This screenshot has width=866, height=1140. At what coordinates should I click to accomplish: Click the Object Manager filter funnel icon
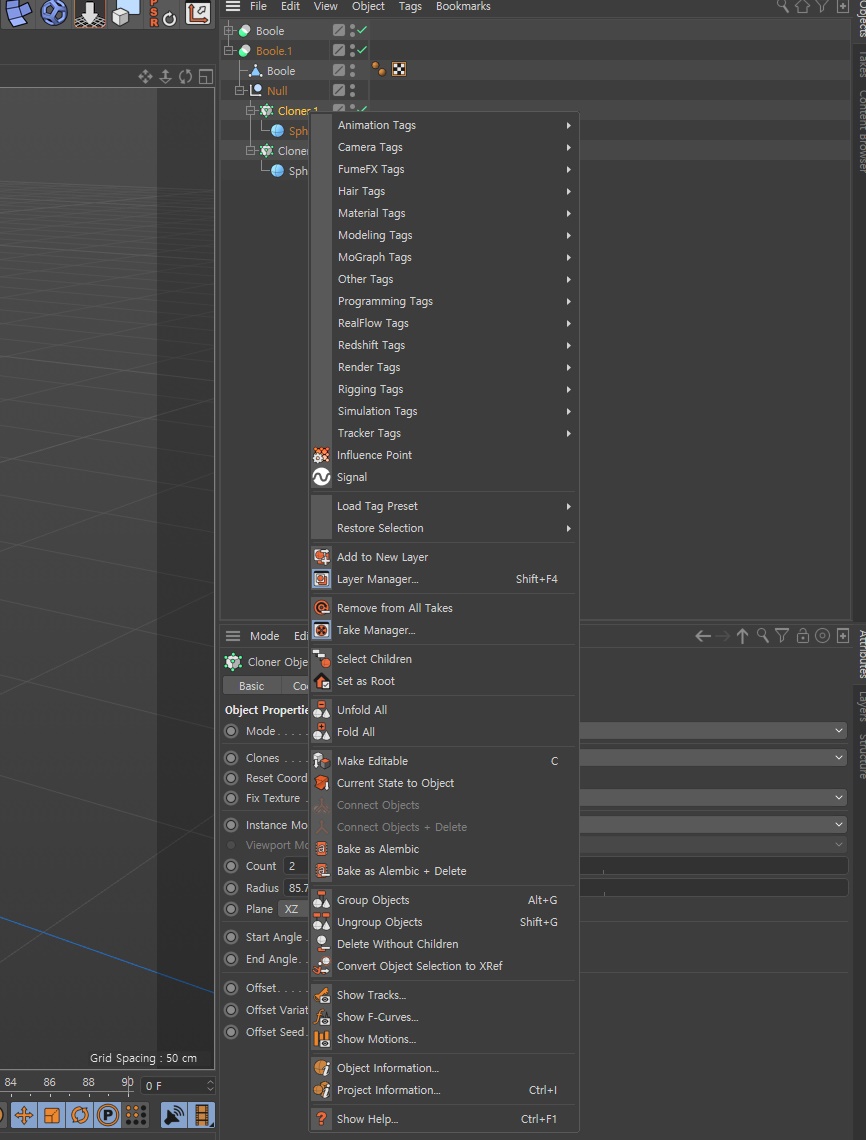tap(822, 7)
